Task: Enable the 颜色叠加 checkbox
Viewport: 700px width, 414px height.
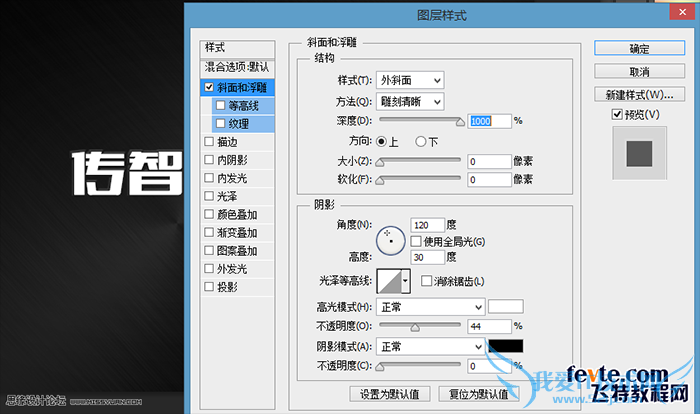Action: click(209, 214)
